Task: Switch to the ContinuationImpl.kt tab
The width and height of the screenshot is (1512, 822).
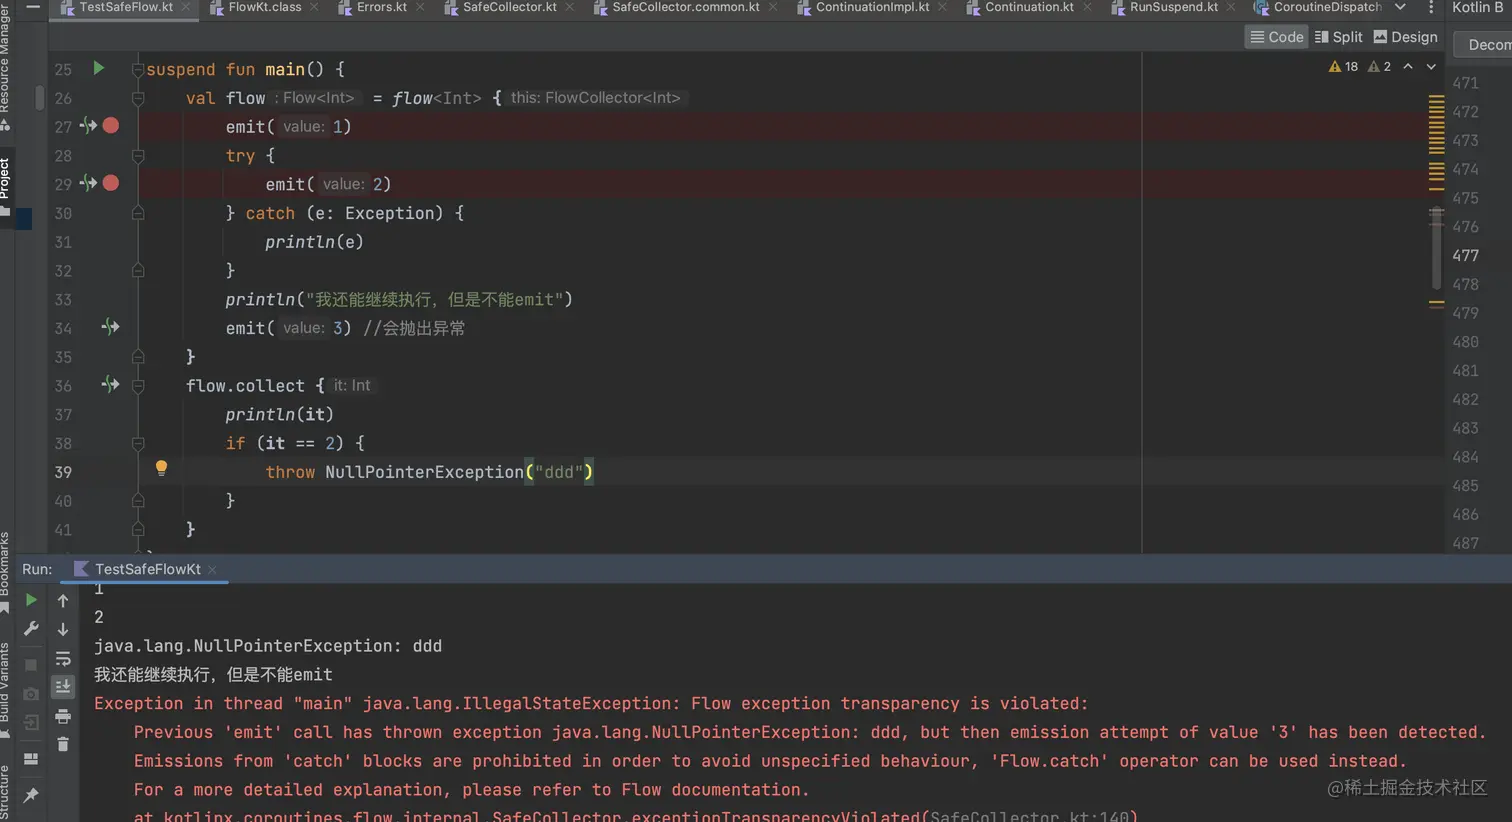Action: click(x=871, y=7)
